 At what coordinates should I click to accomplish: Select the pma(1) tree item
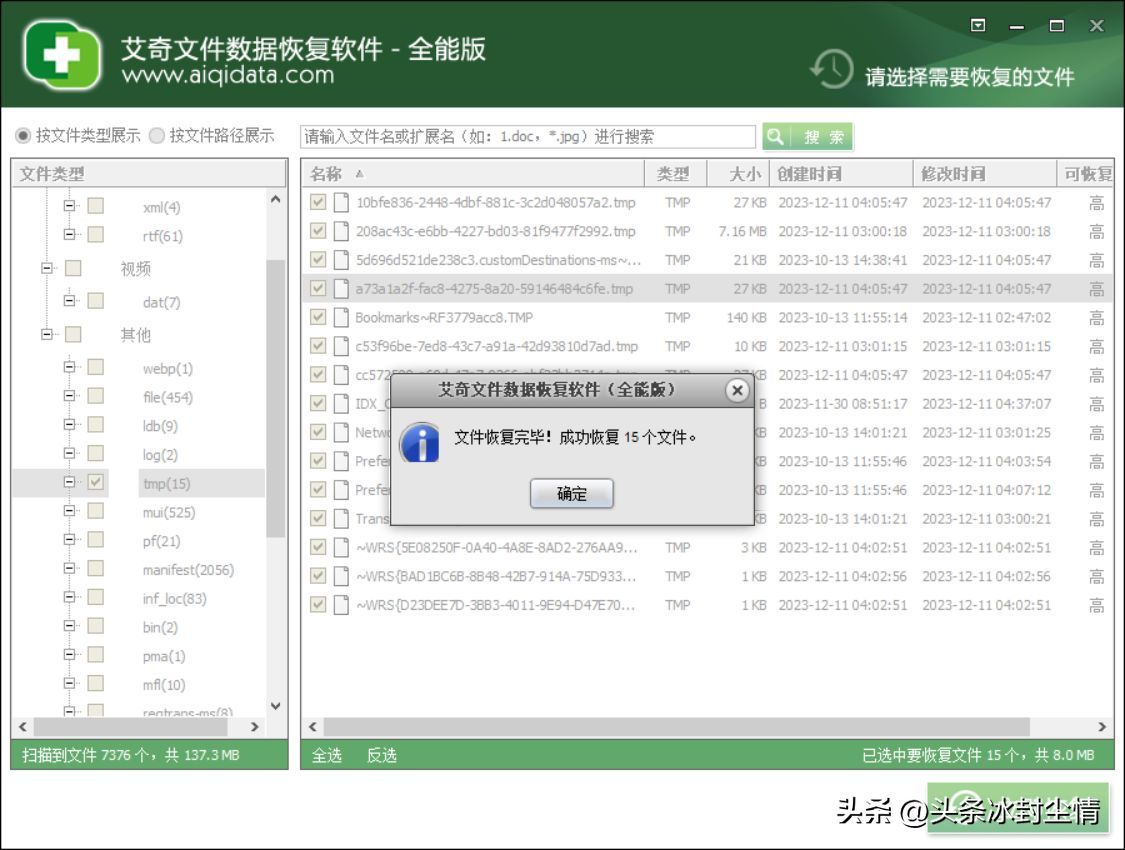point(164,656)
